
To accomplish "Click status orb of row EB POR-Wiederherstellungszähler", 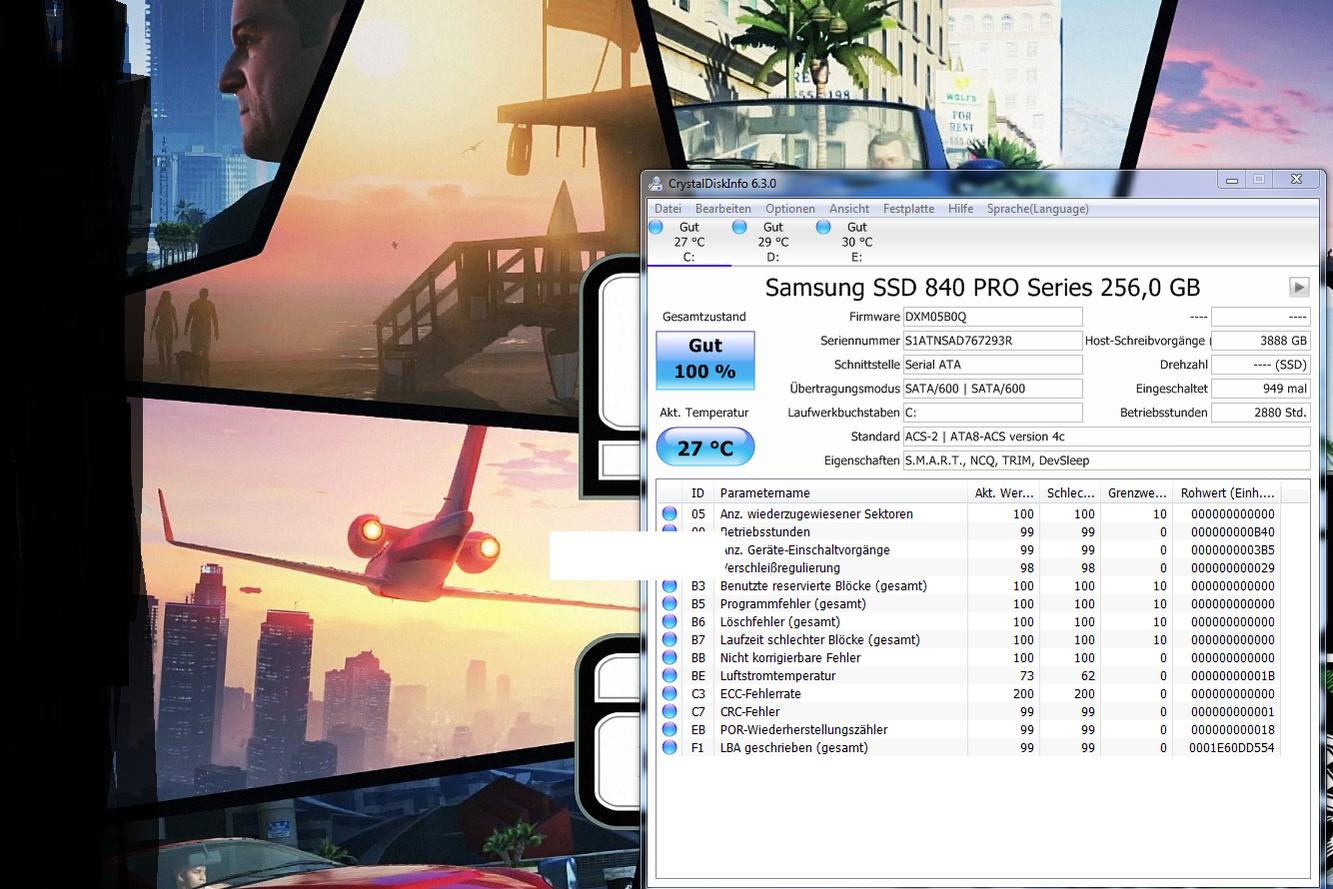I will (x=669, y=730).
